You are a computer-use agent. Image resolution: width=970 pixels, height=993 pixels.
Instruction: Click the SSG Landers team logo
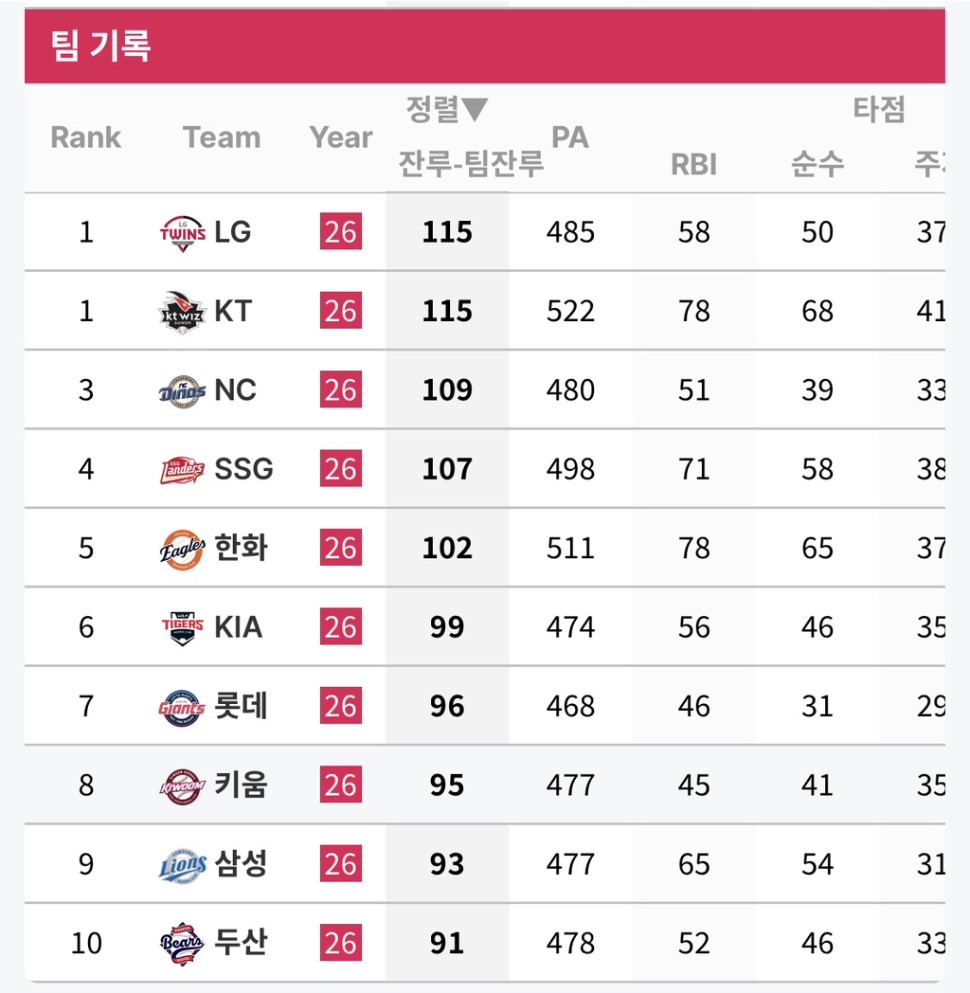(183, 469)
